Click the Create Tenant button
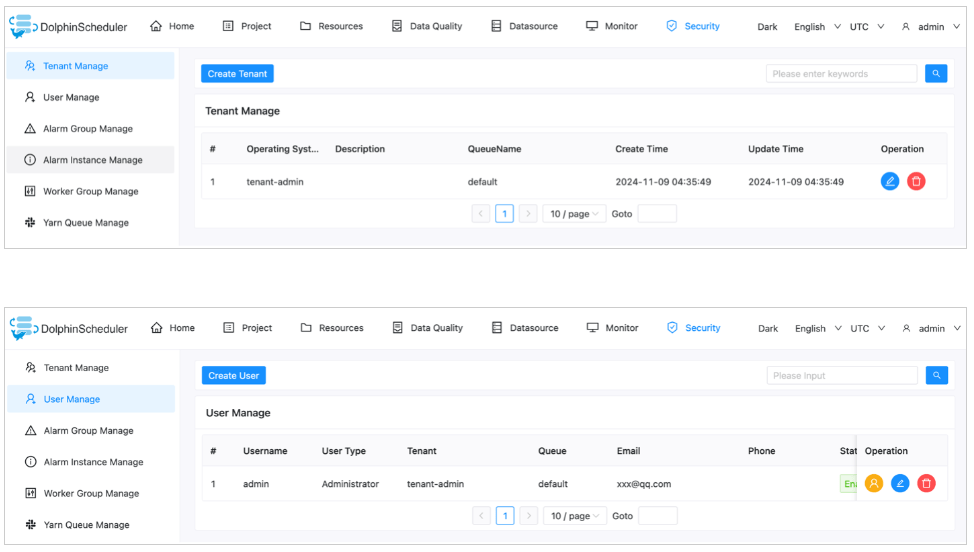The height and width of the screenshot is (552, 974). (x=237, y=74)
